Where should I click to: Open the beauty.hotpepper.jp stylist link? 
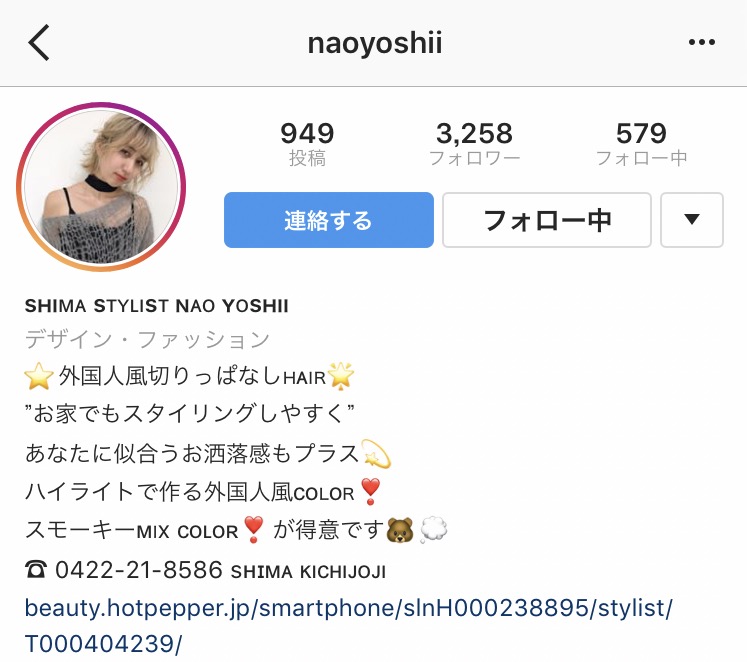[348, 626]
